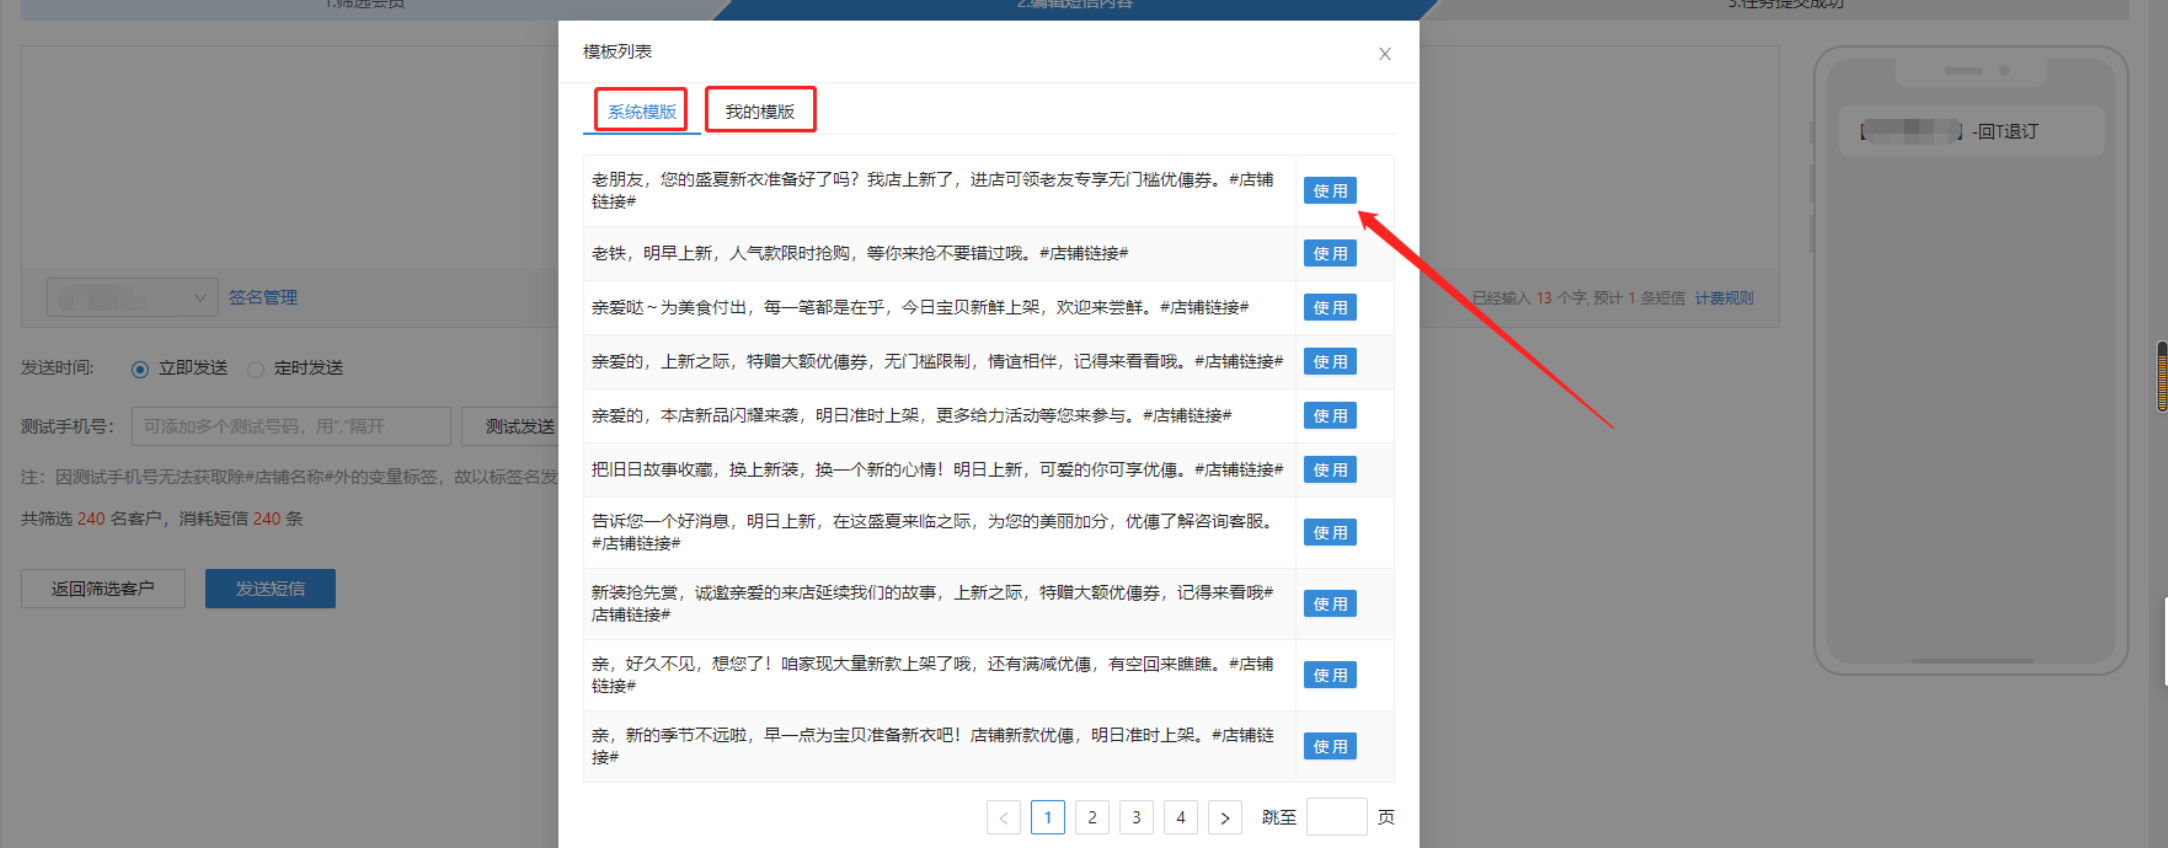Select page 1 in pagination
This screenshot has height=848, width=2168.
[1048, 818]
